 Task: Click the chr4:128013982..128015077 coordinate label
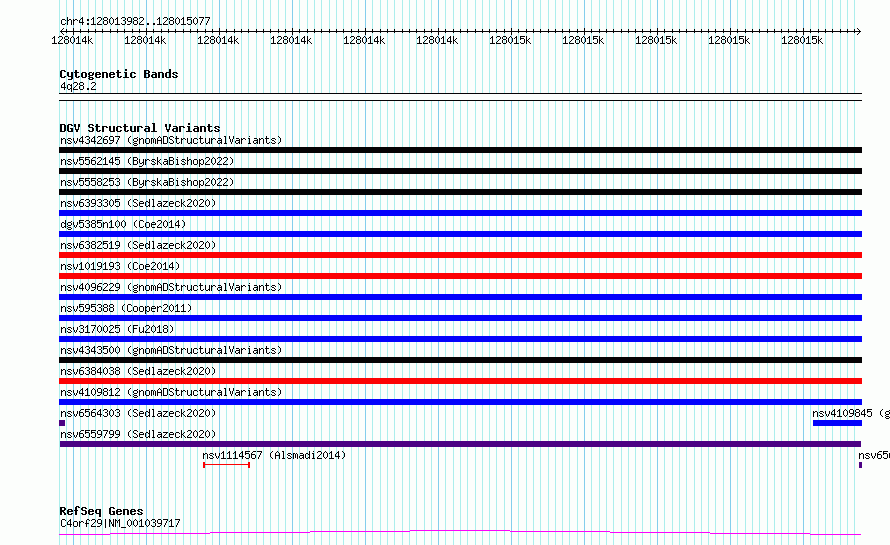(135, 21)
